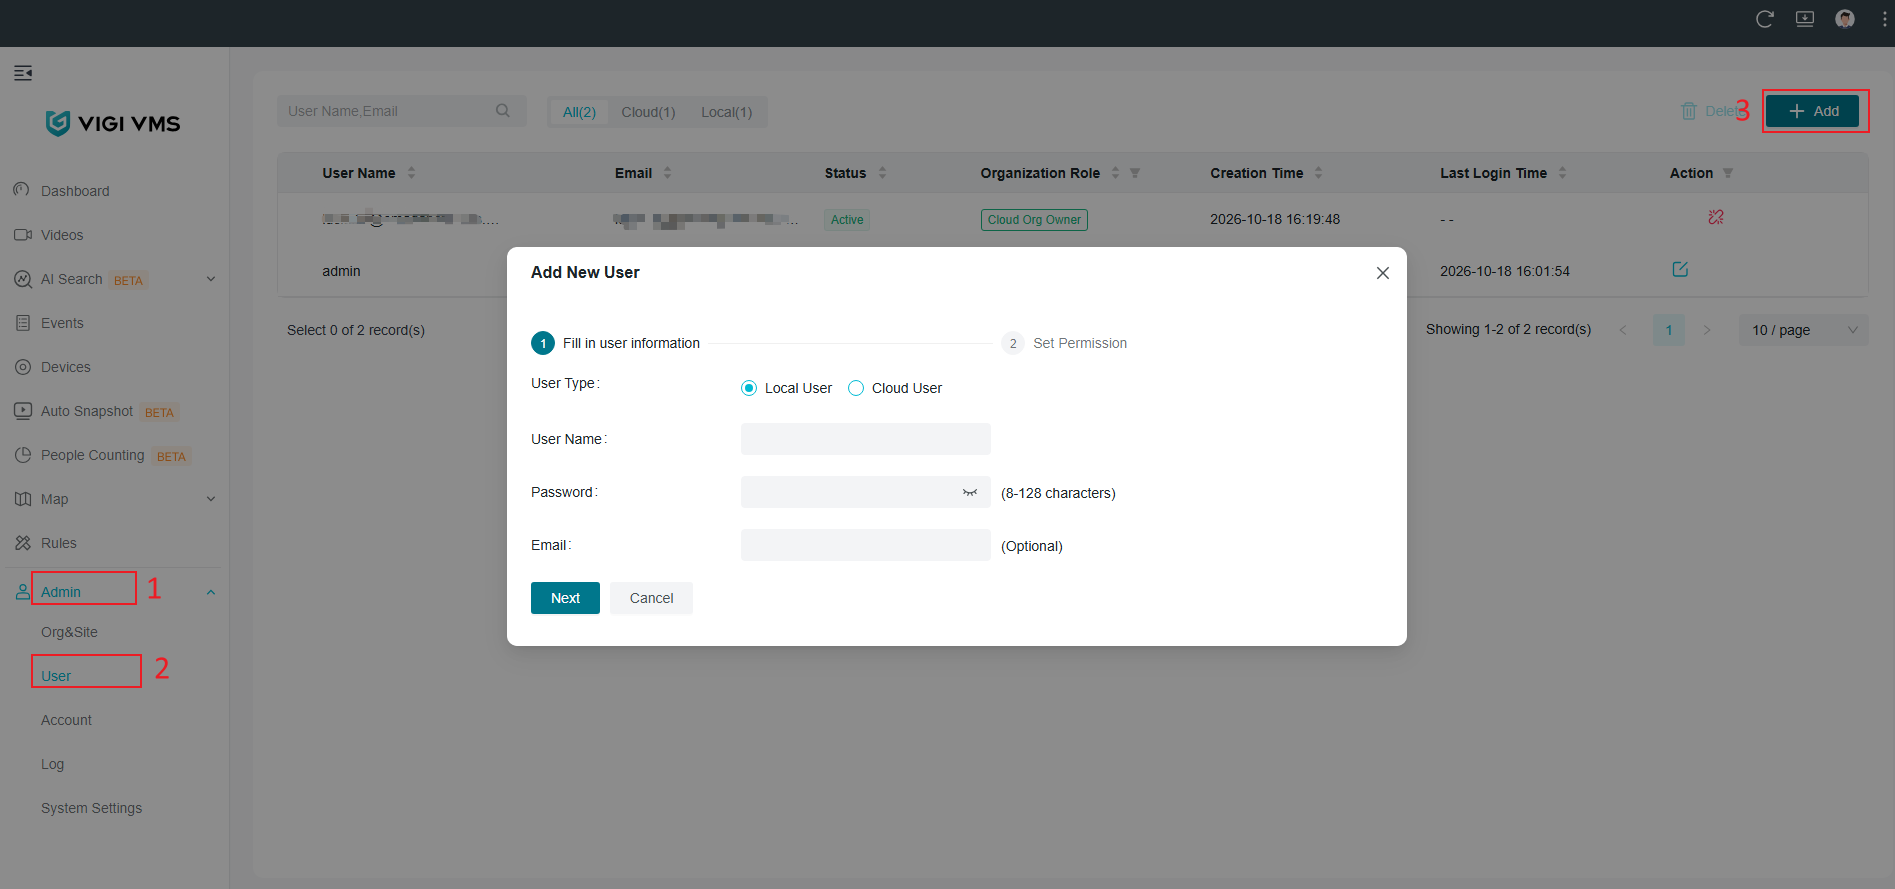
Task: Select User under Admin
Action: 56,676
